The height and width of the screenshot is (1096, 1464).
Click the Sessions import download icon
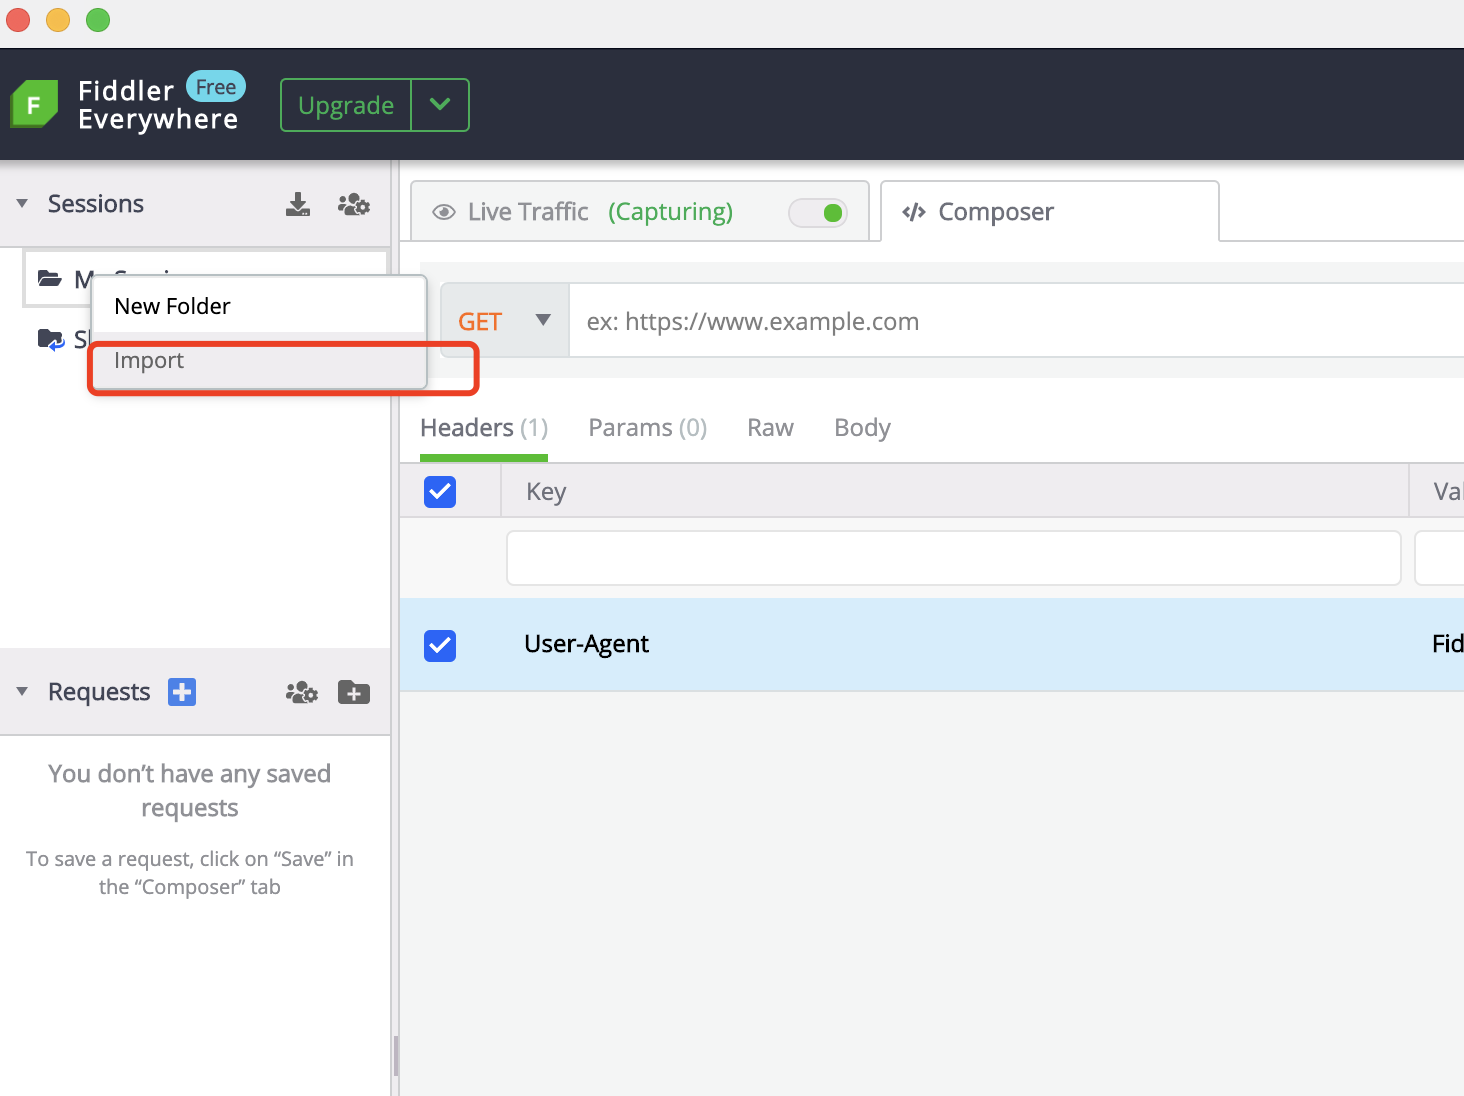[x=298, y=204]
